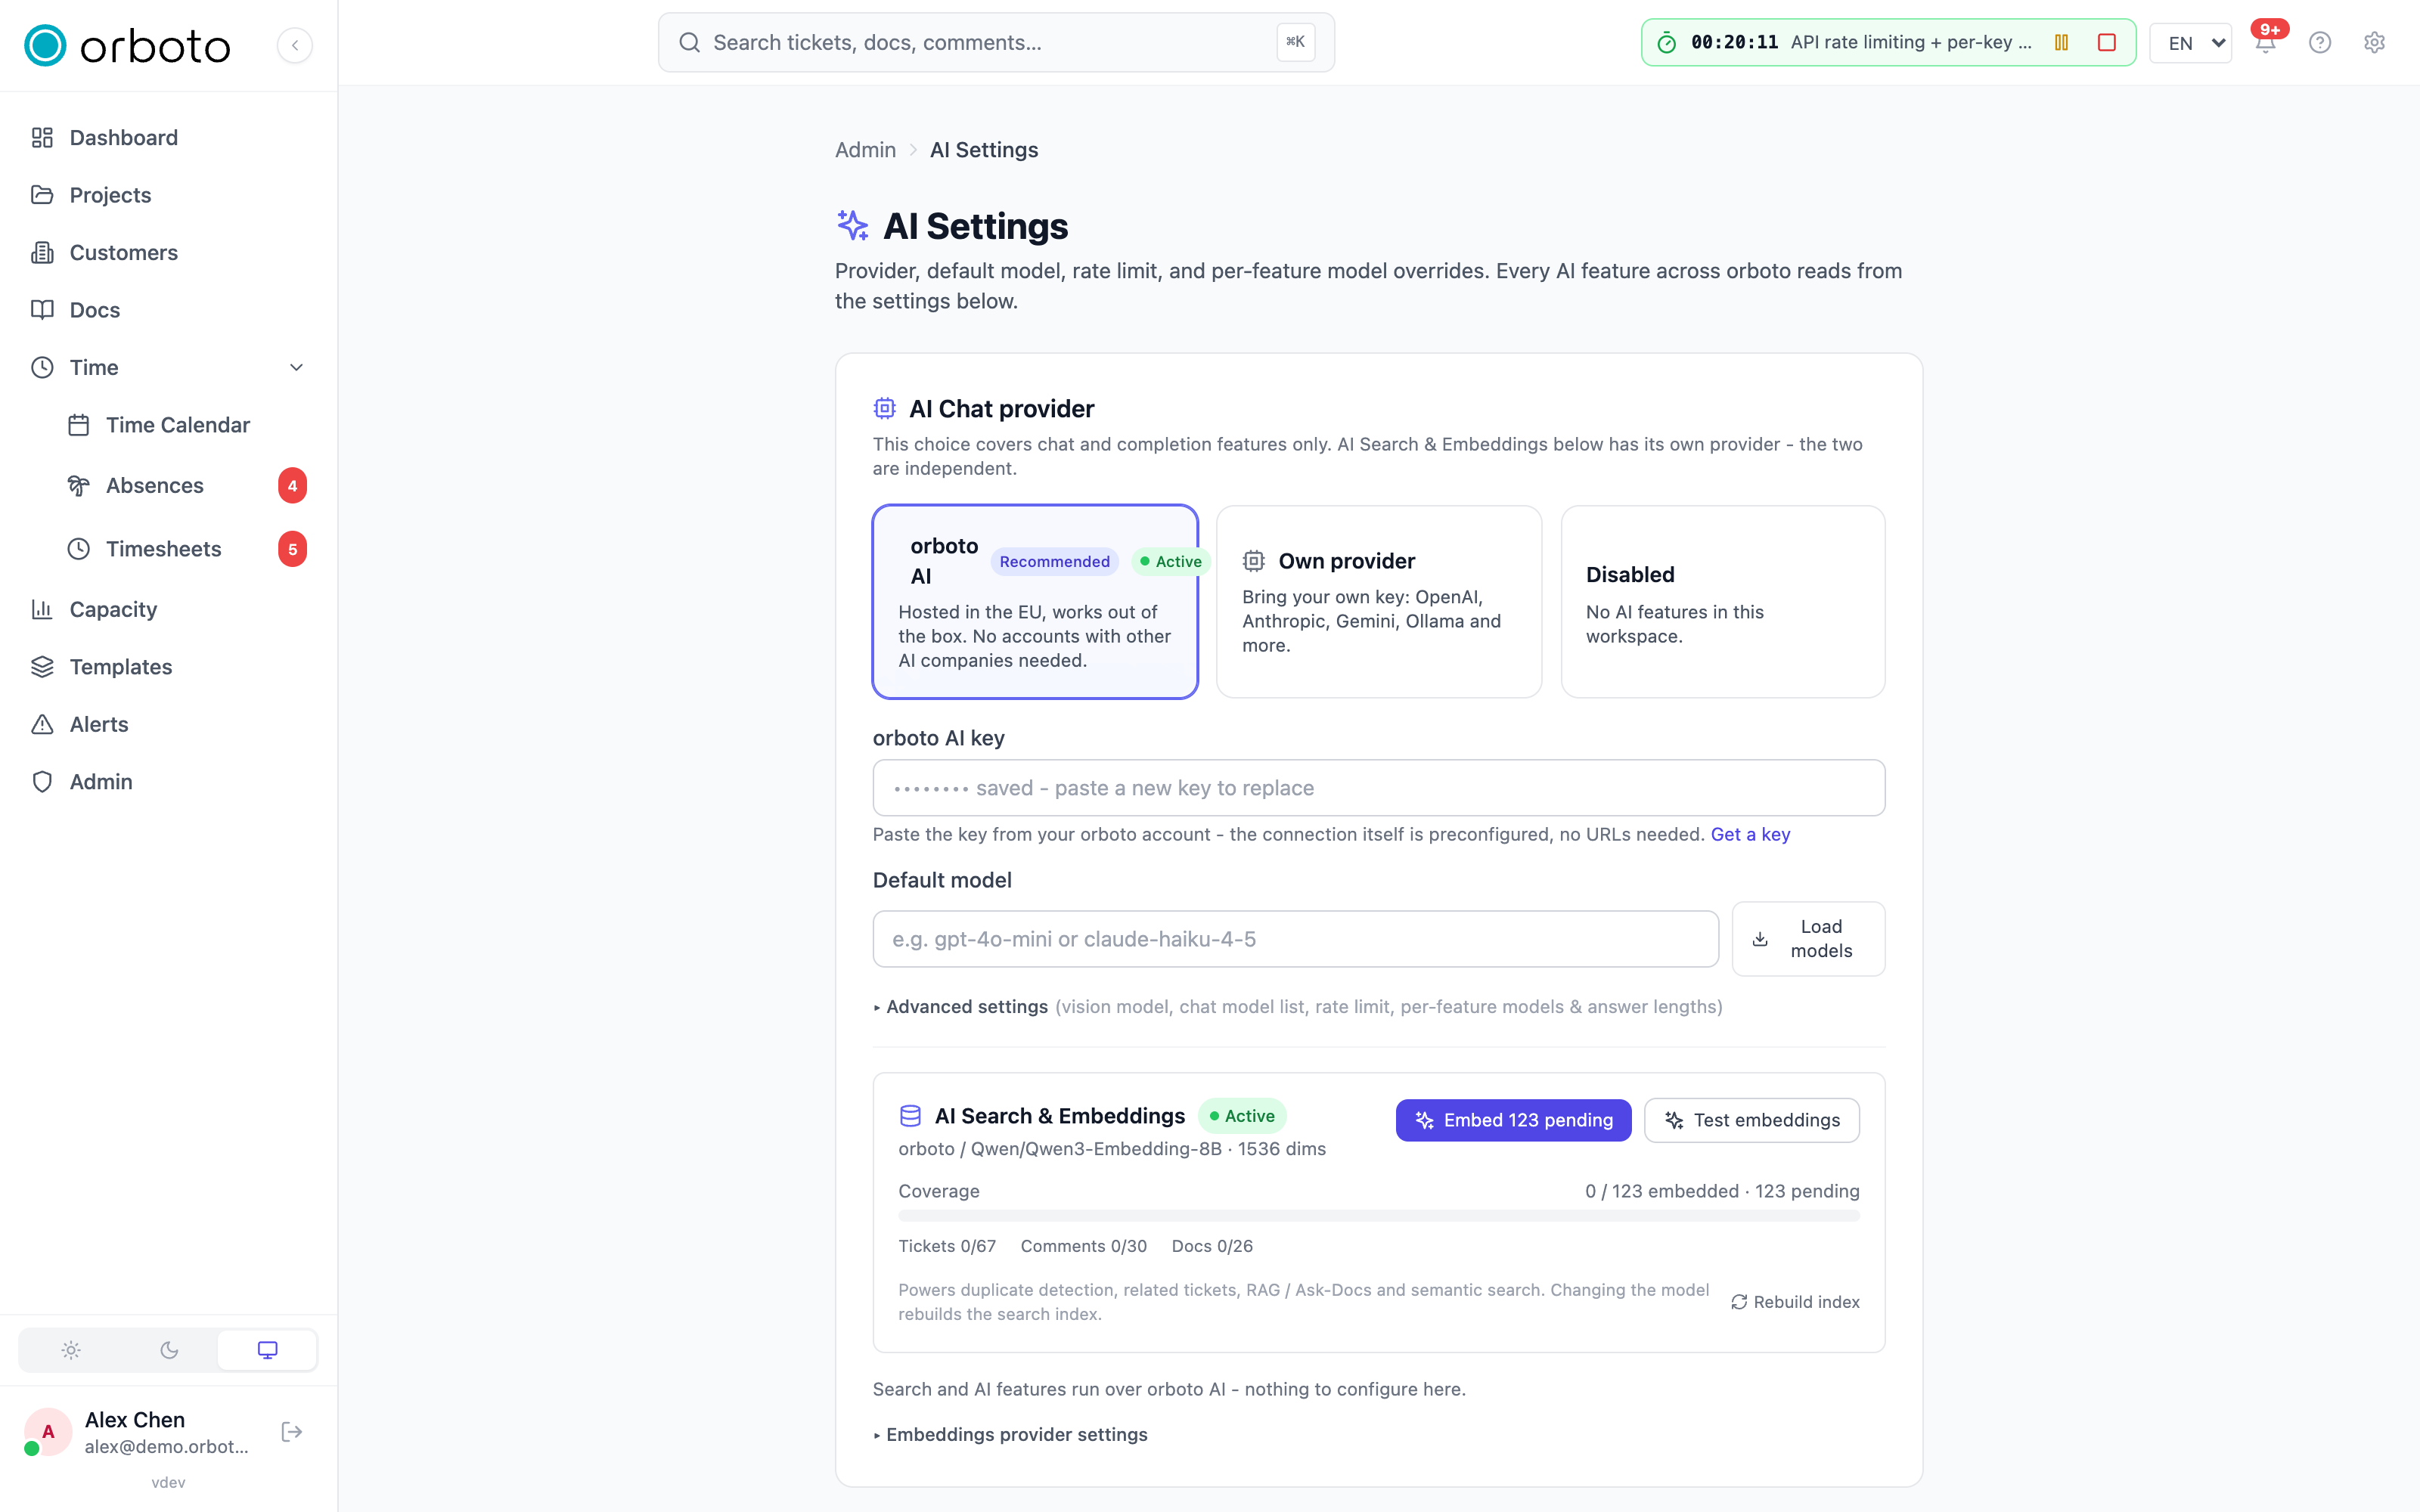Viewport: 2420px width, 1512px height.
Task: Switch to light theme
Action: point(70,1350)
